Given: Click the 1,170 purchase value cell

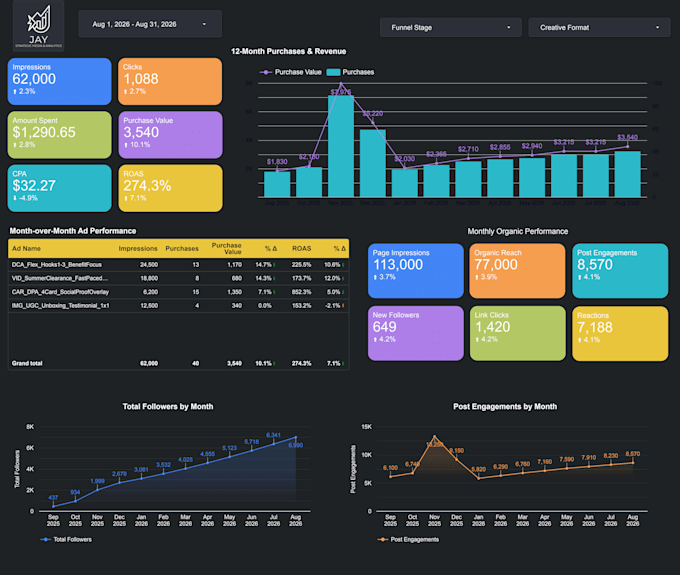Looking at the screenshot, I should click(x=235, y=265).
